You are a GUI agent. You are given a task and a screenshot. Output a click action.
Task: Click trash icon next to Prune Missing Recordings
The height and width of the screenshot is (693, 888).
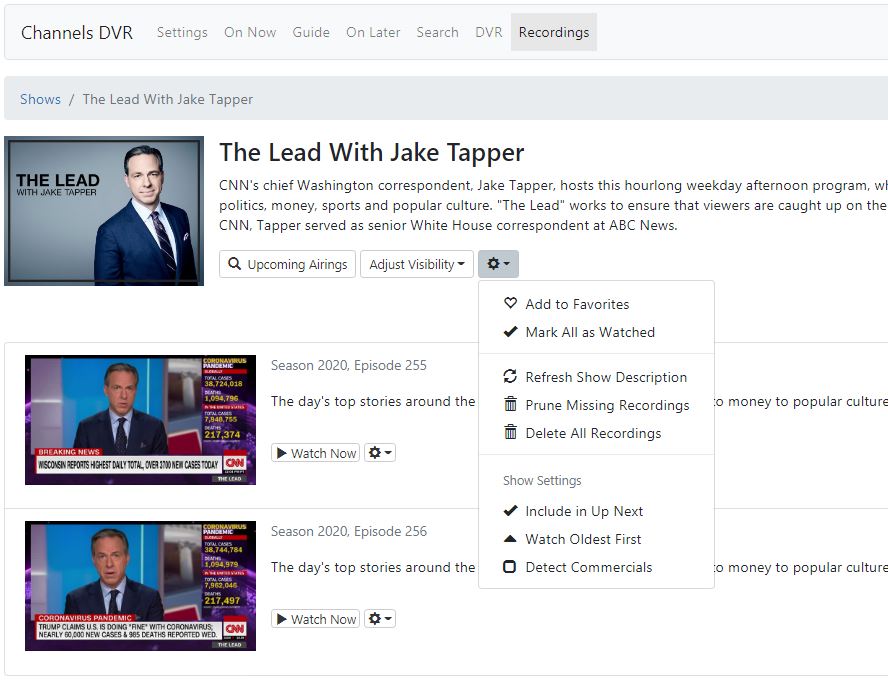[510, 405]
